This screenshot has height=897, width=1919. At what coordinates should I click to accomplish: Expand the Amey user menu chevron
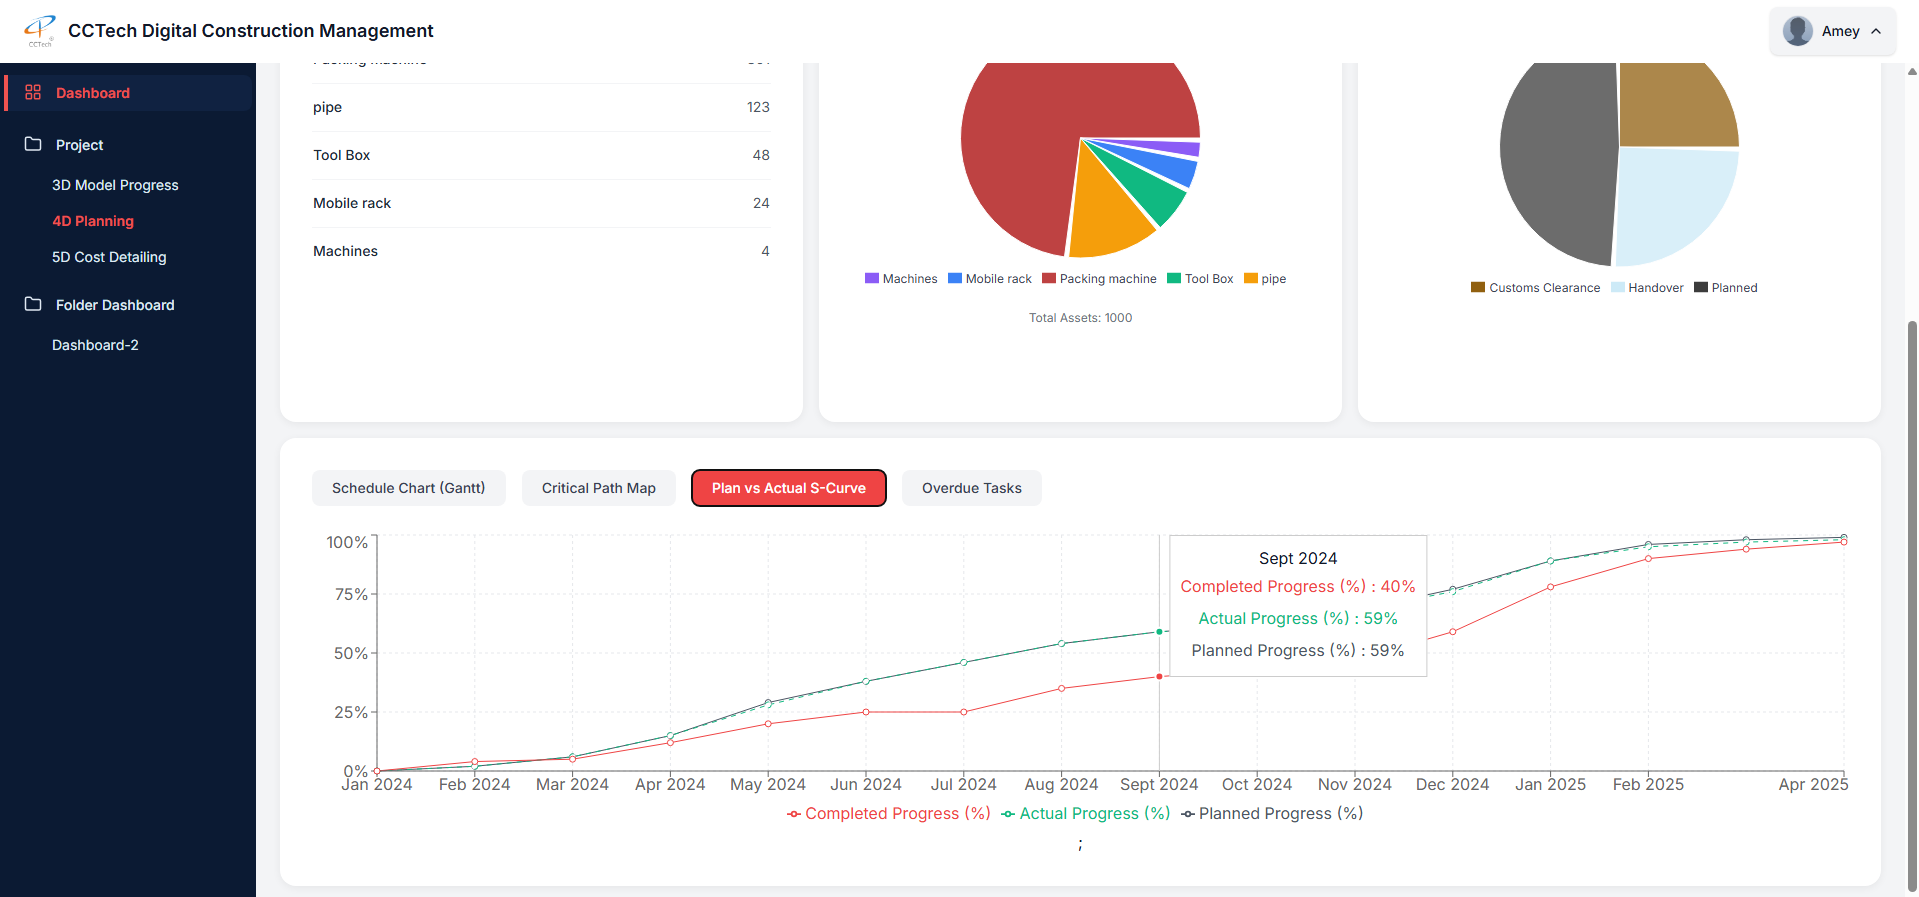1876,31
